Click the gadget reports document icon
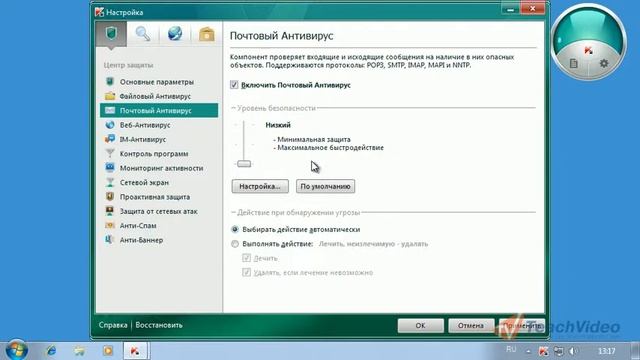This screenshot has width=640, height=360. (x=573, y=63)
